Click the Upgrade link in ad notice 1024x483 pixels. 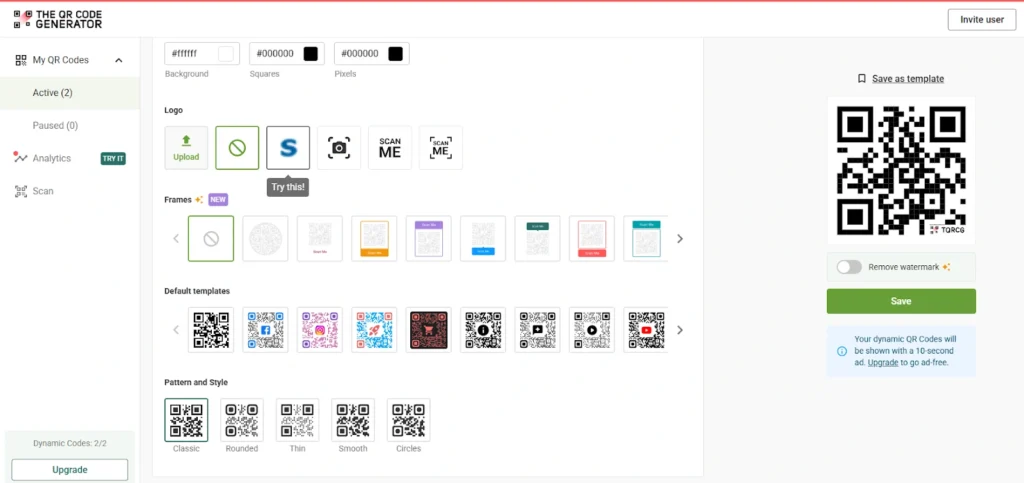coord(883,362)
